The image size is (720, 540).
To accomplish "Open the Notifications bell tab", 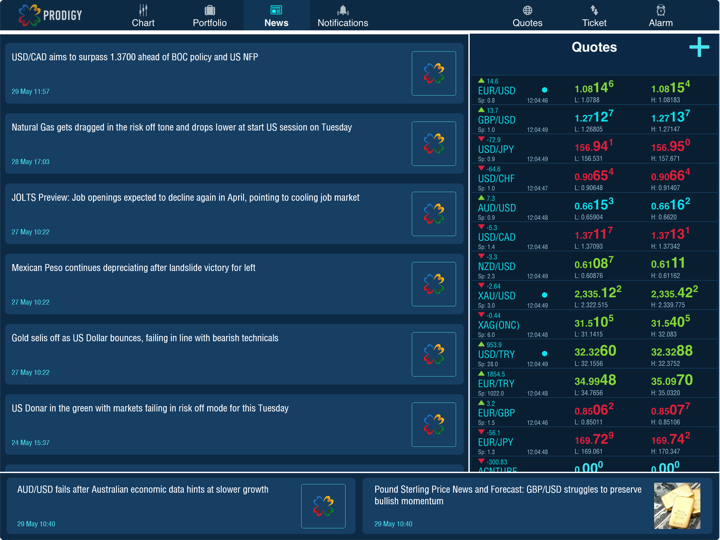I will [343, 16].
